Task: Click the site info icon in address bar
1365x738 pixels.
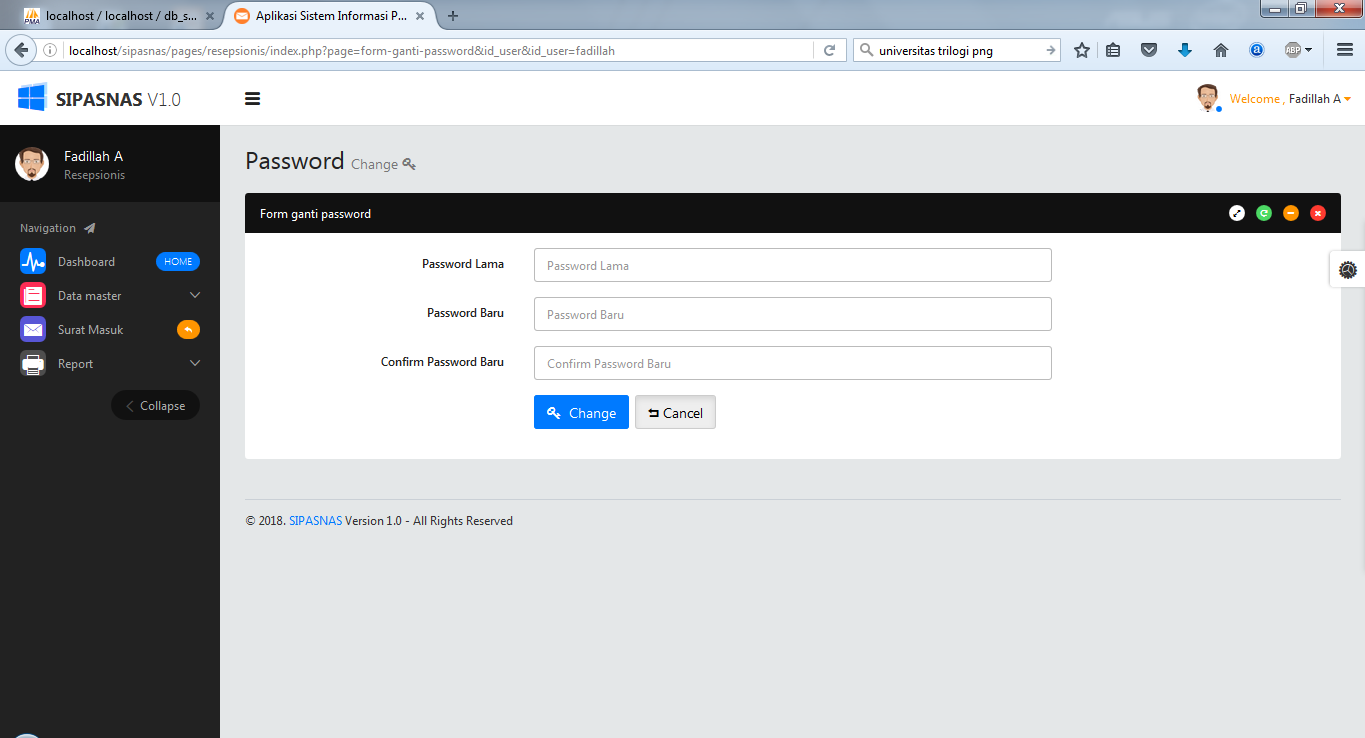Action: (50, 50)
